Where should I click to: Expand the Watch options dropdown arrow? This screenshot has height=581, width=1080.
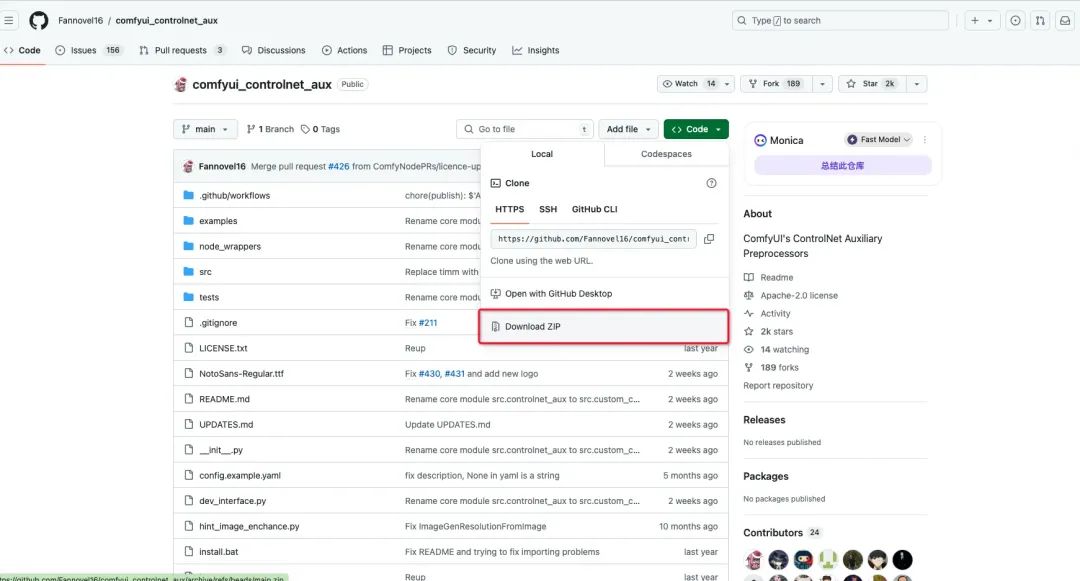727,84
